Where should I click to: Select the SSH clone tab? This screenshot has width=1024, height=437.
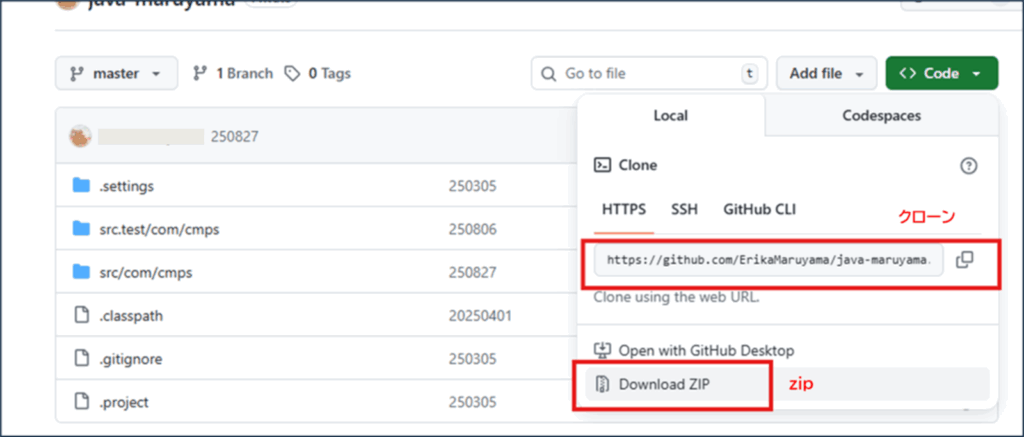pos(685,210)
